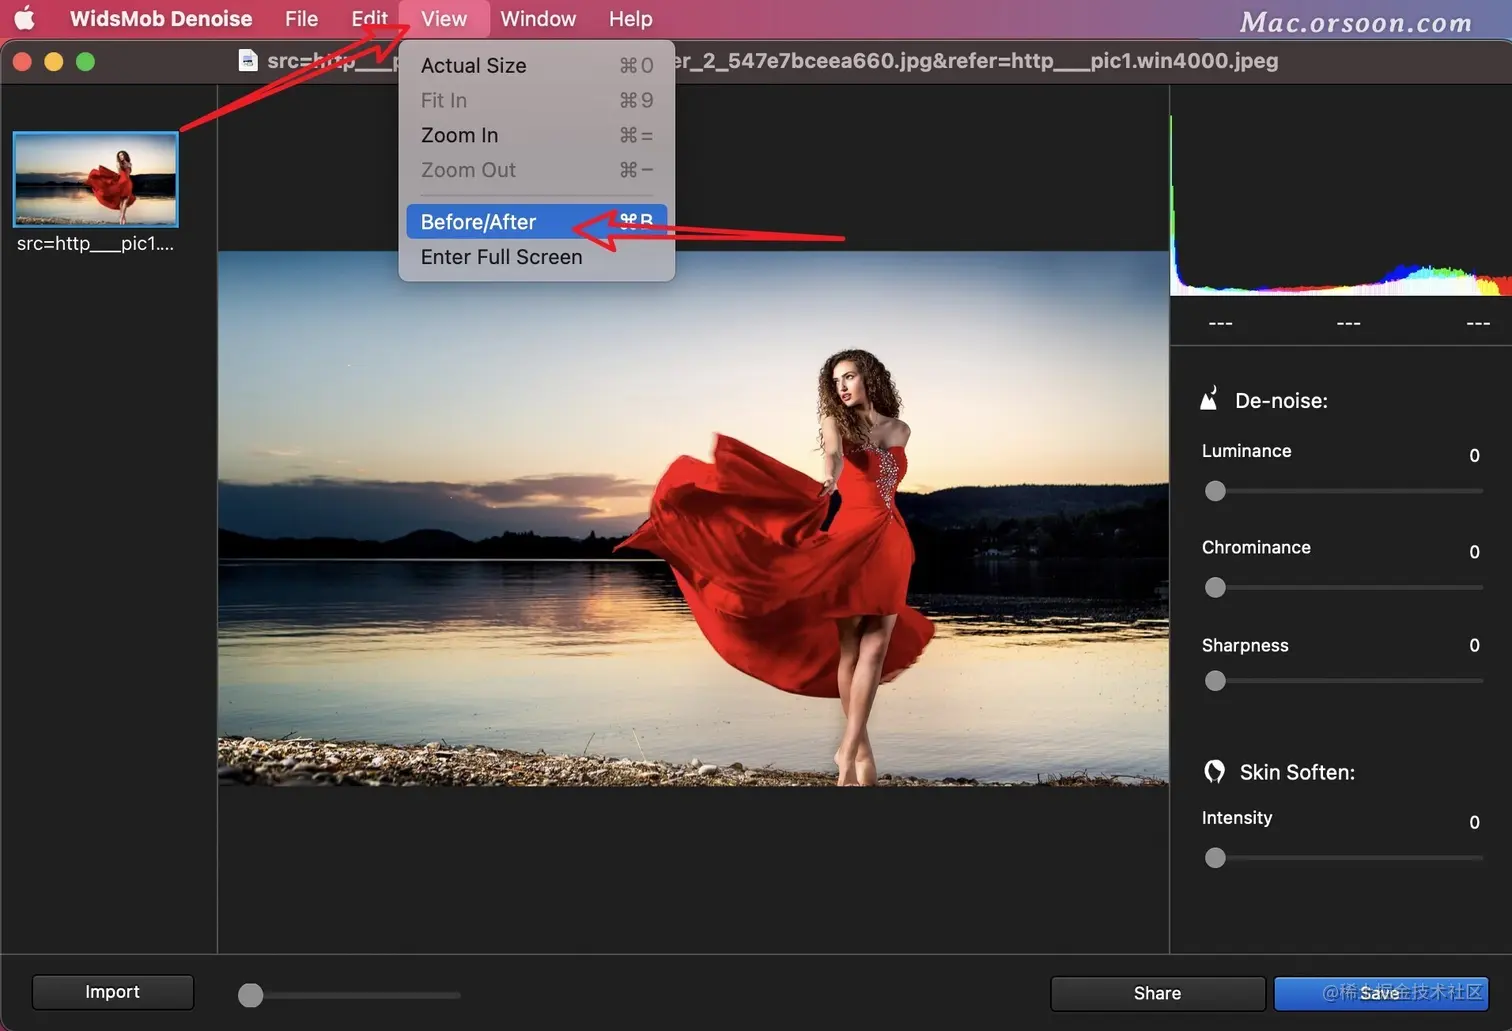Click the Sharpness slider handle

[1215, 681]
